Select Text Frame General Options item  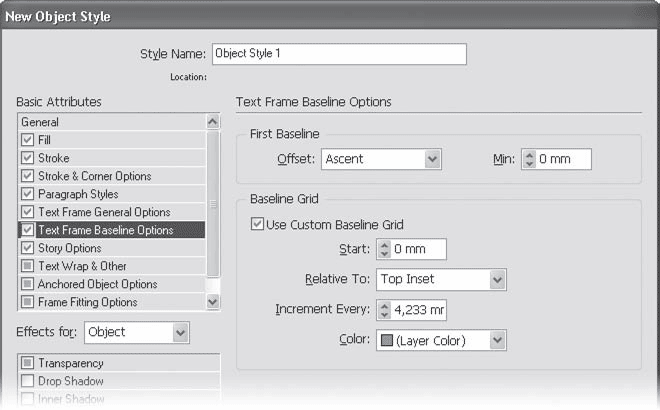(x=103, y=212)
